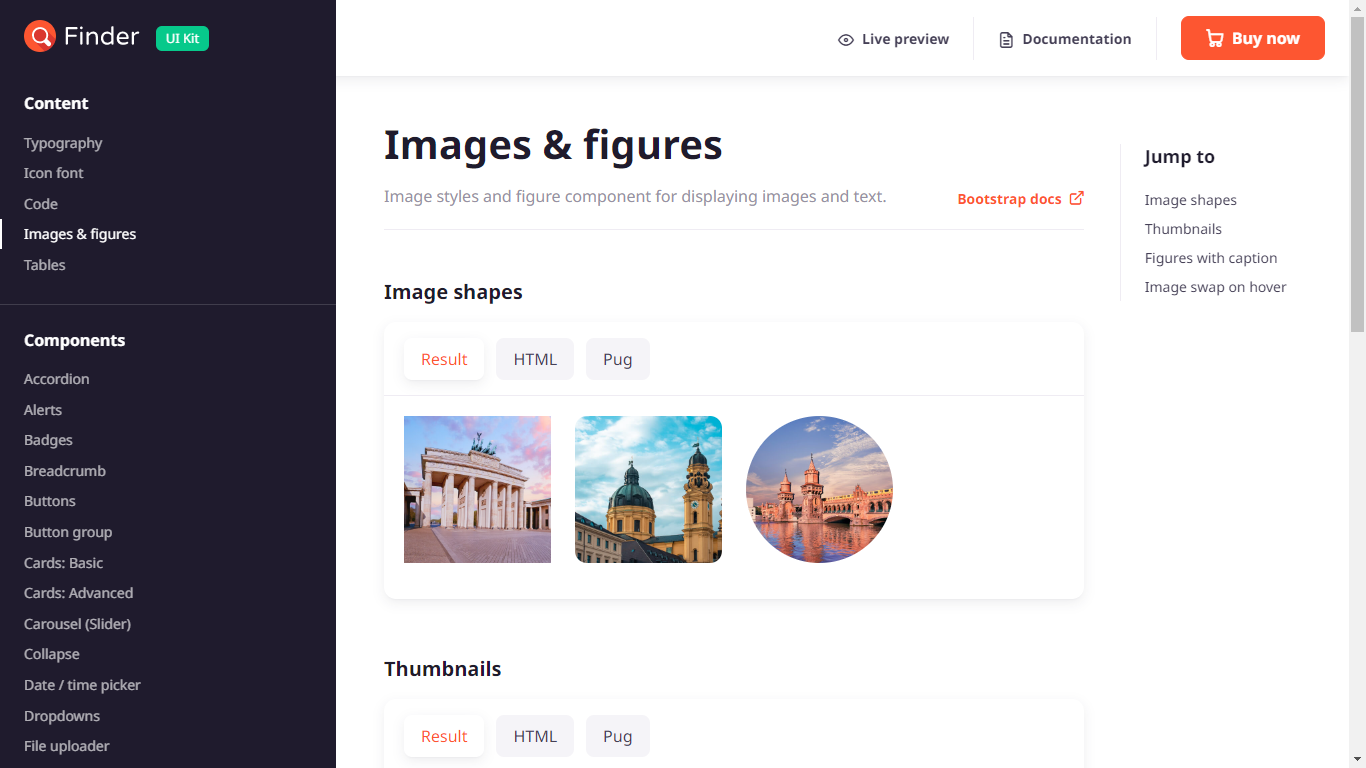The width and height of the screenshot is (1366, 768).
Task: Open Images & figures sidebar item
Action: coord(80,234)
